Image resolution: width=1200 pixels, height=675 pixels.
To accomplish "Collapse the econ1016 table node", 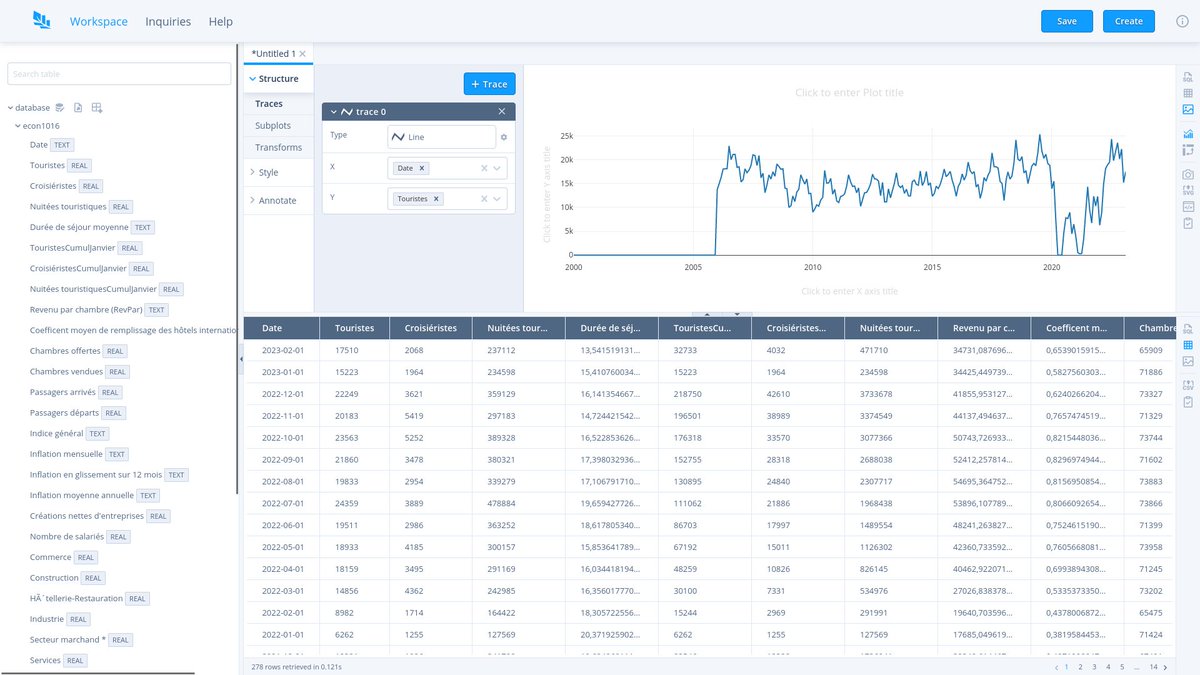I will click(18, 126).
